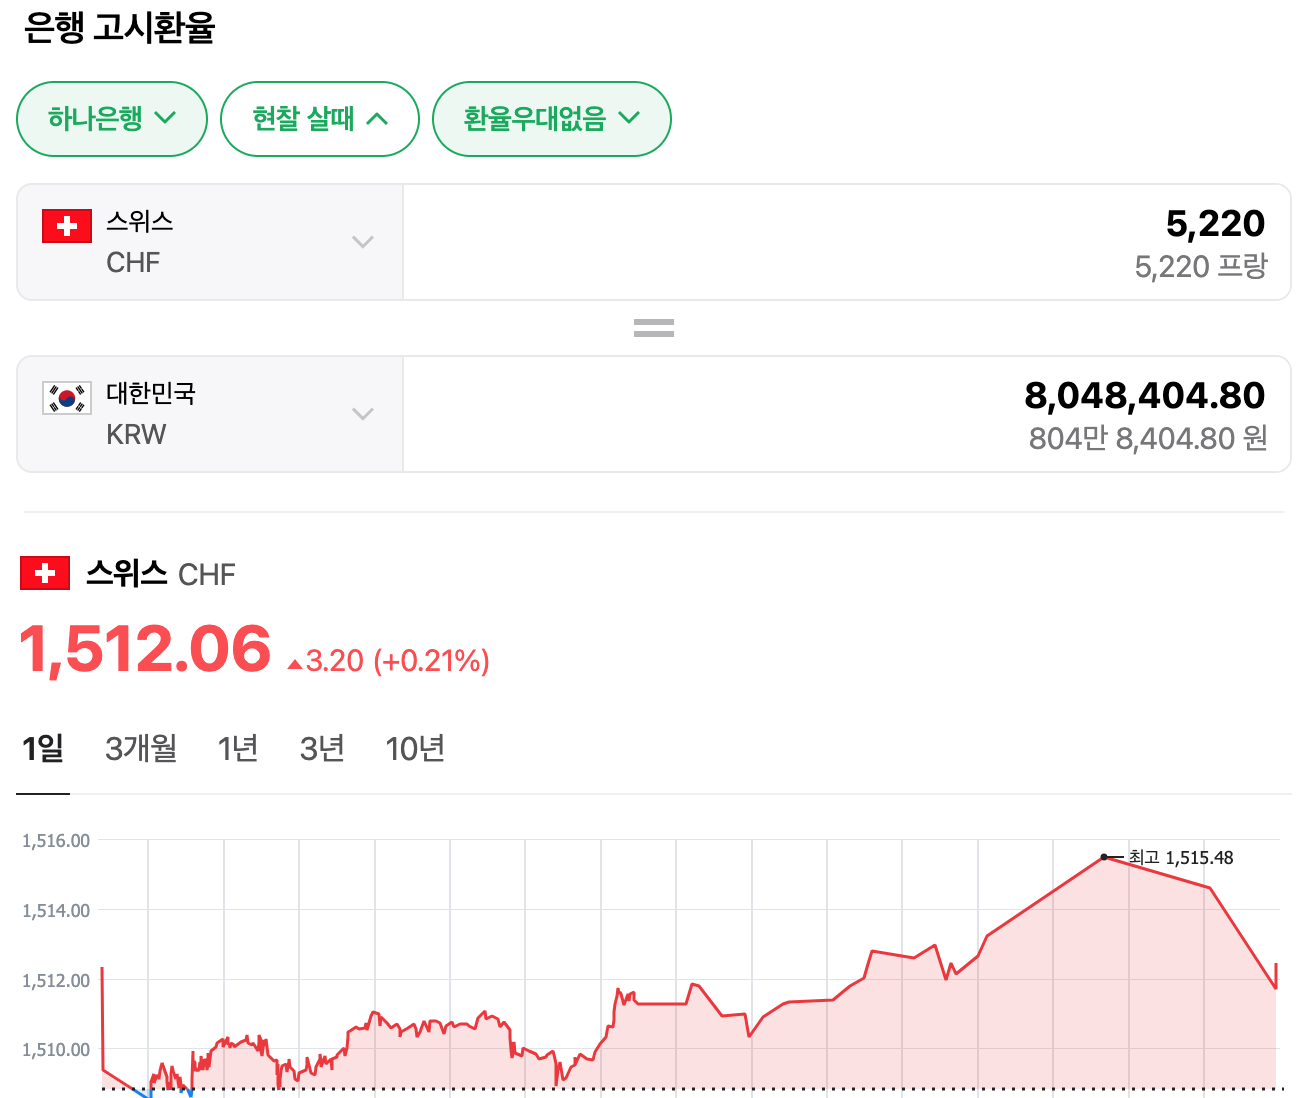Open the 환율우대없음 preference dropdown
Screen dimensions: 1308x1098
(551, 119)
